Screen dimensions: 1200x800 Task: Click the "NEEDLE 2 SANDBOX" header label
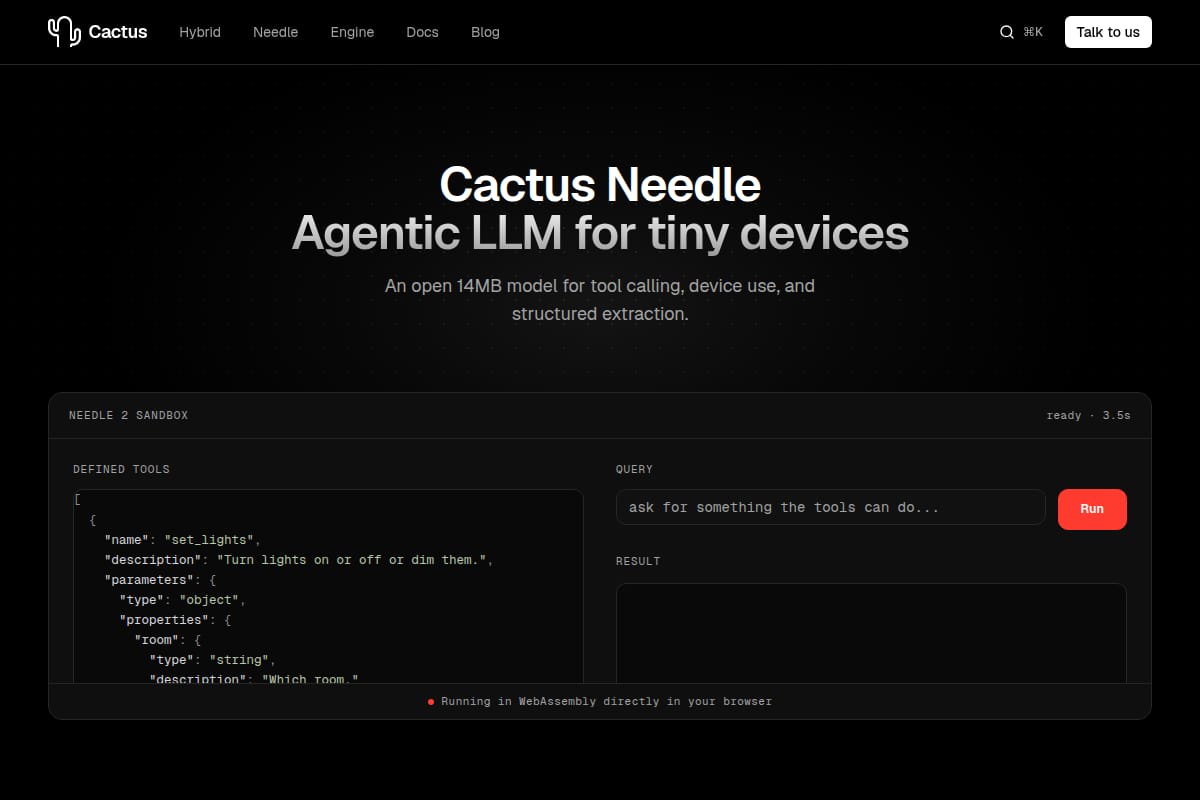tap(128, 415)
